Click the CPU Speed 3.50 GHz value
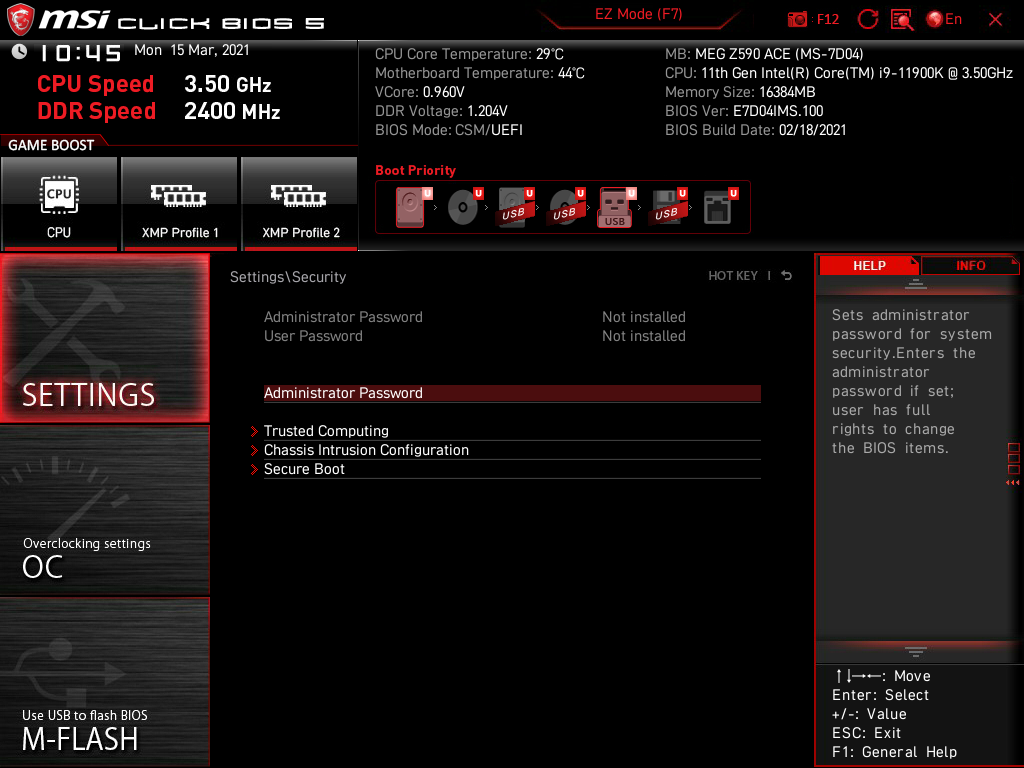 point(227,84)
